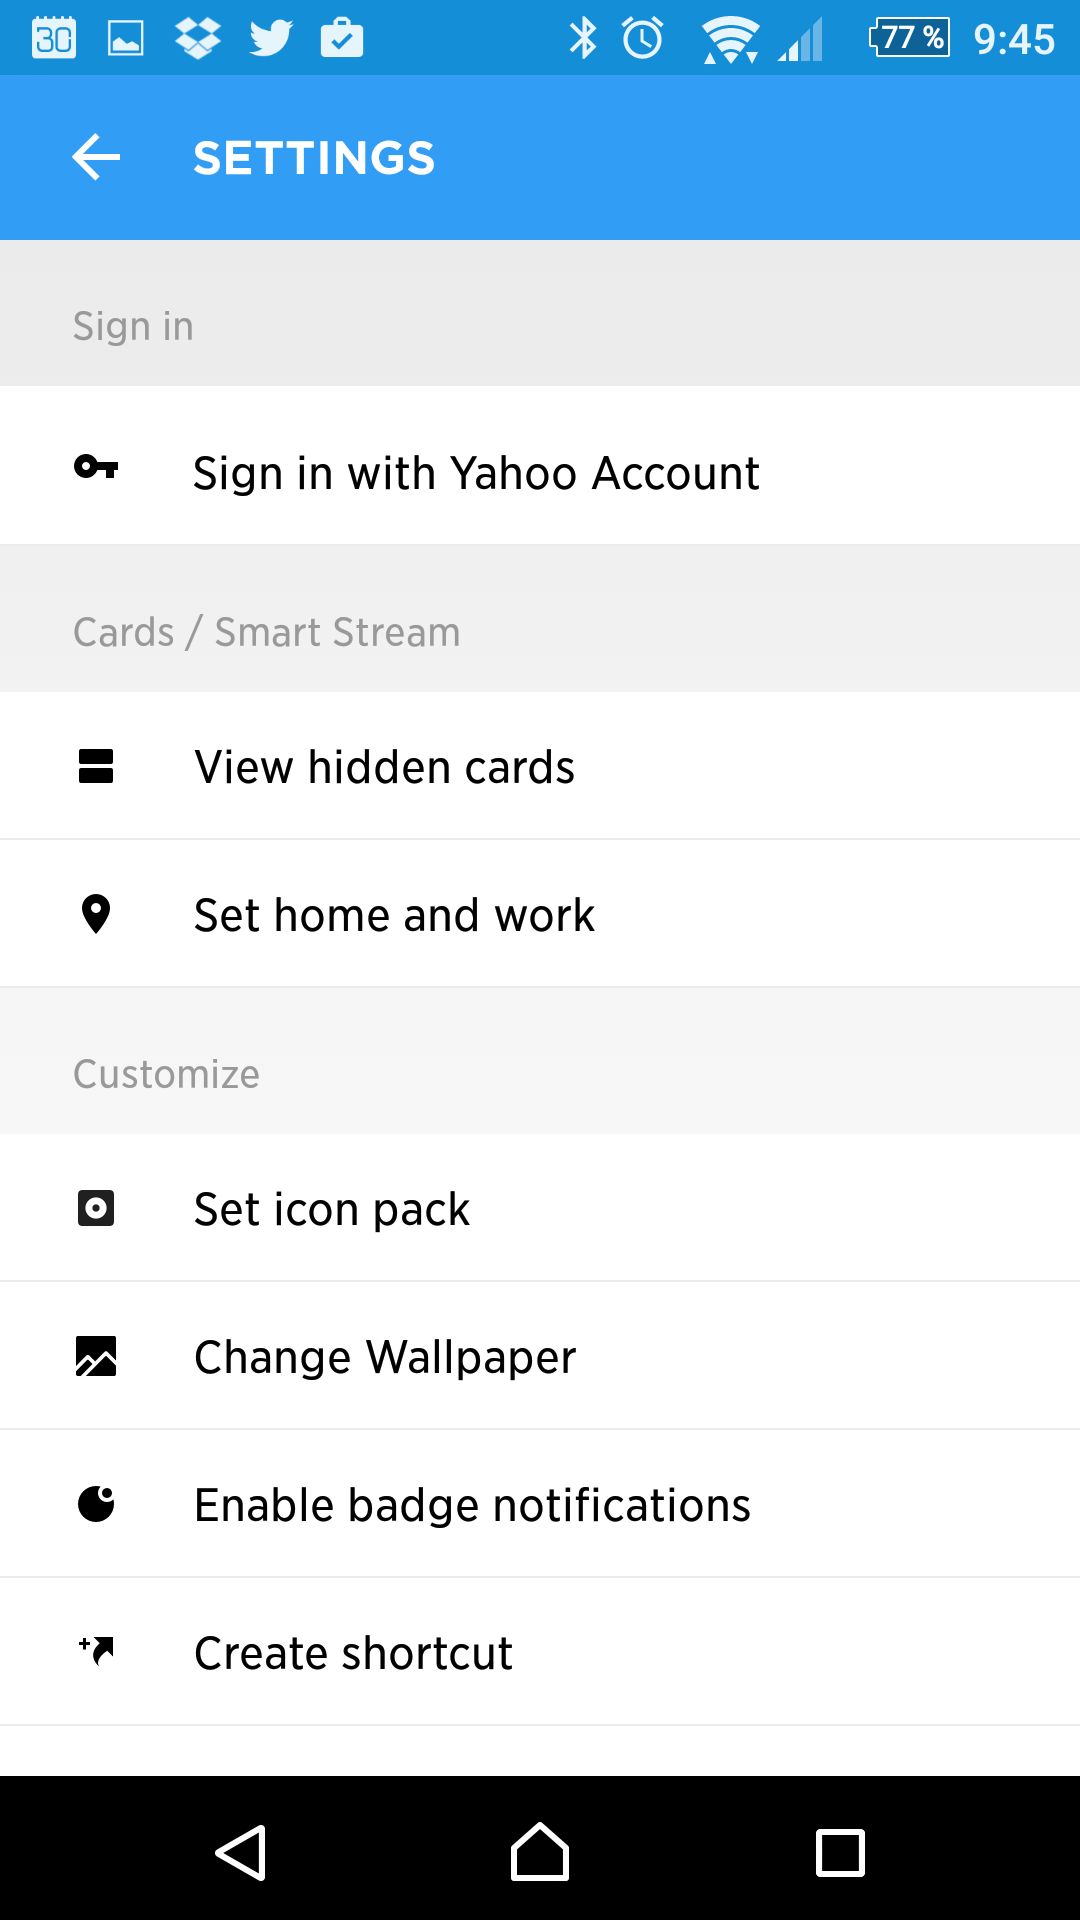Image resolution: width=1080 pixels, height=1920 pixels.
Task: Tap the location pin icon
Action: [96, 914]
